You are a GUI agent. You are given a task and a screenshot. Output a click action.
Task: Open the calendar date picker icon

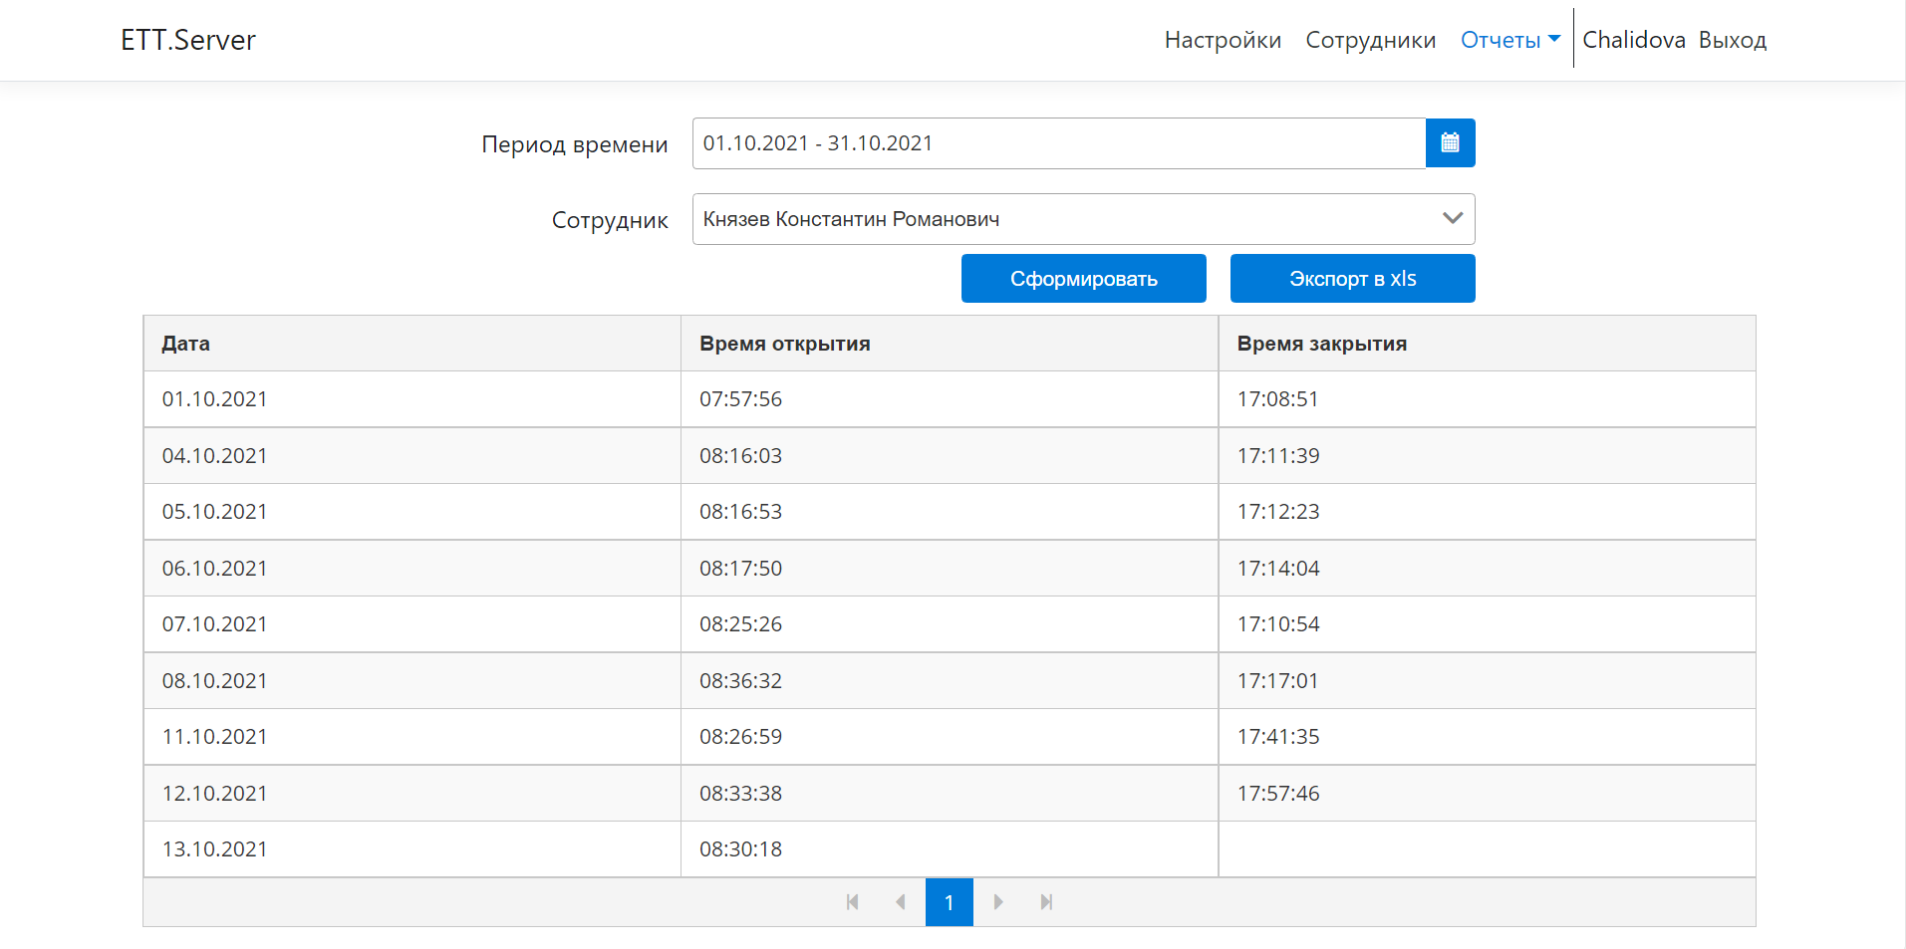click(x=1449, y=143)
